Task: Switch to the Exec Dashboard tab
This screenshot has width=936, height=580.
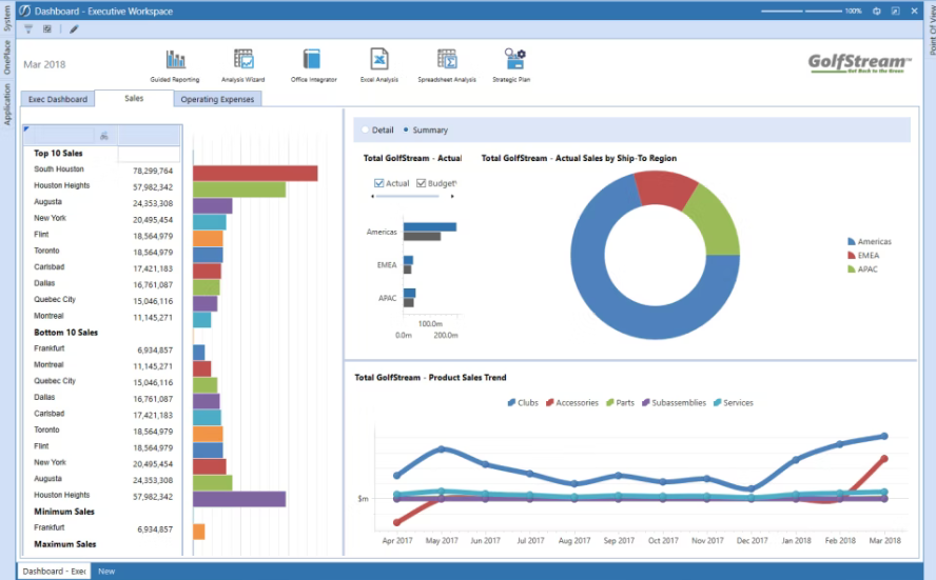Action: [58, 99]
